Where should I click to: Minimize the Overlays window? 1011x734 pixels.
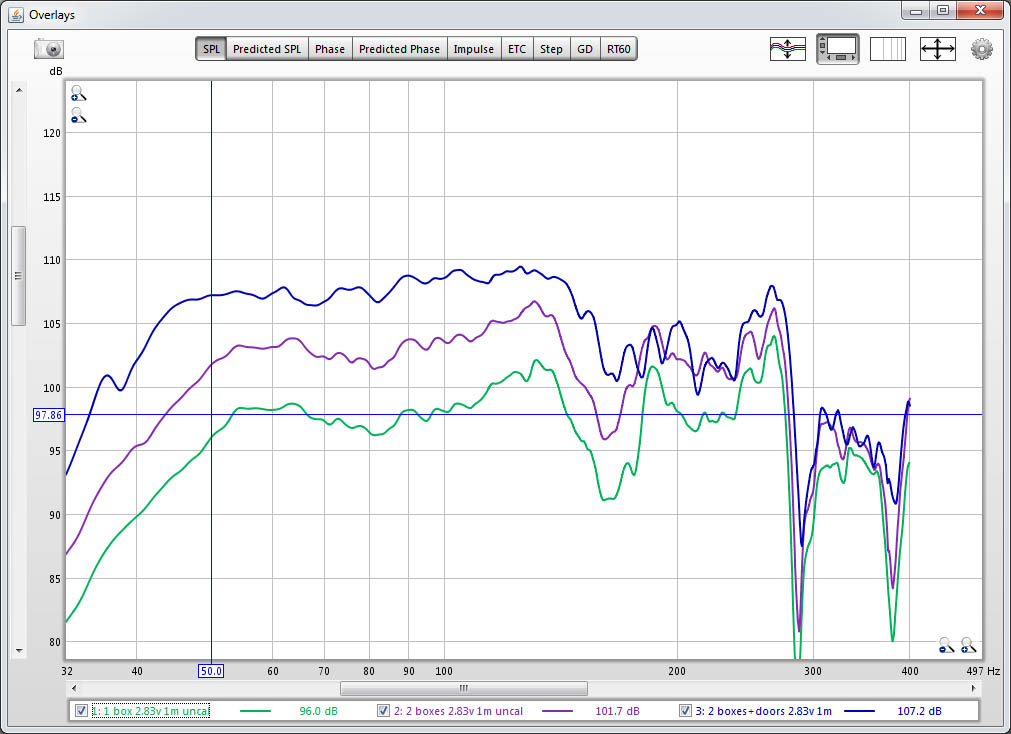916,10
